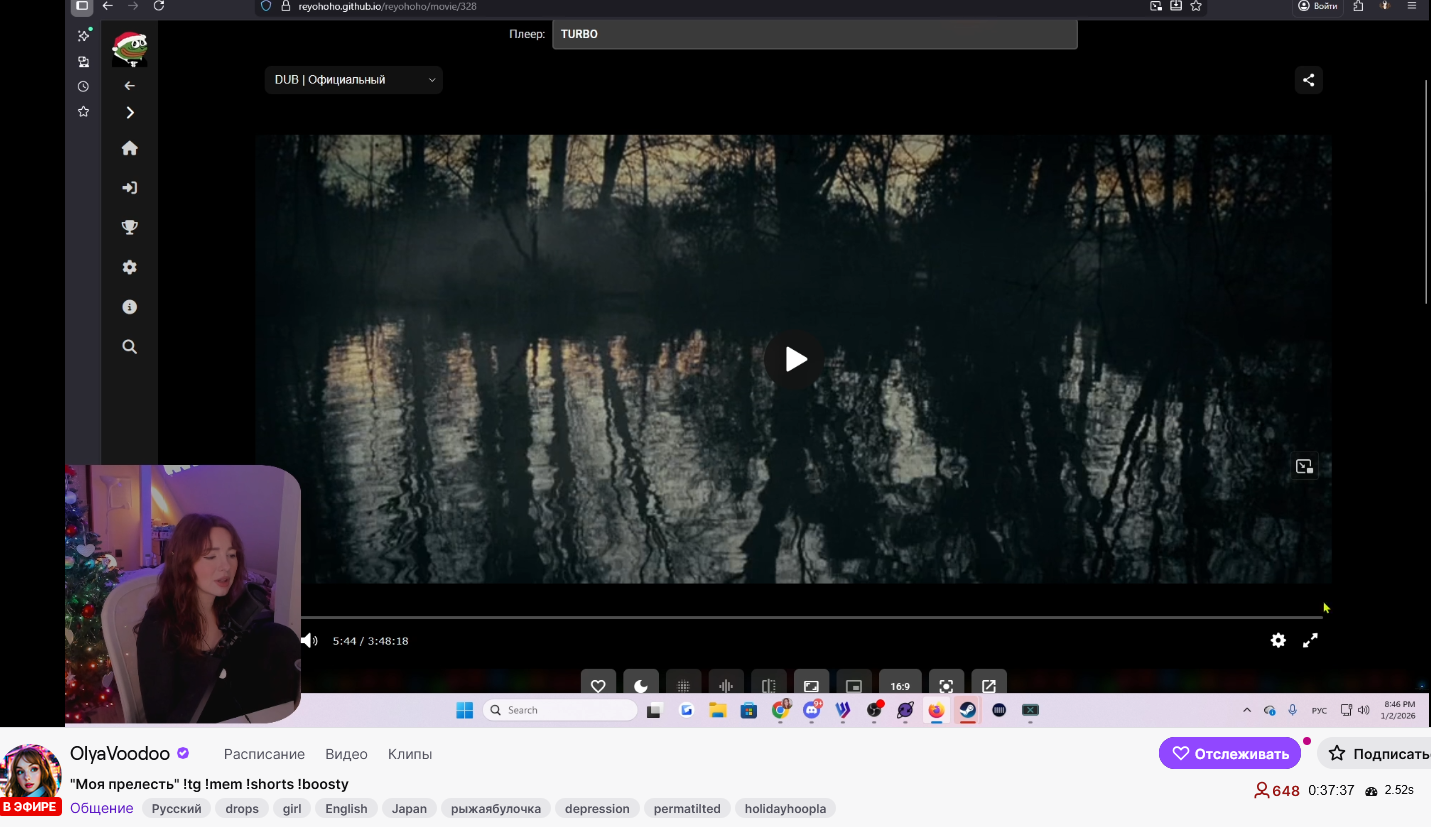Image resolution: width=1431 pixels, height=827 pixels.
Task: Click the reyohoho.github.io address bar
Action: [700, 6]
